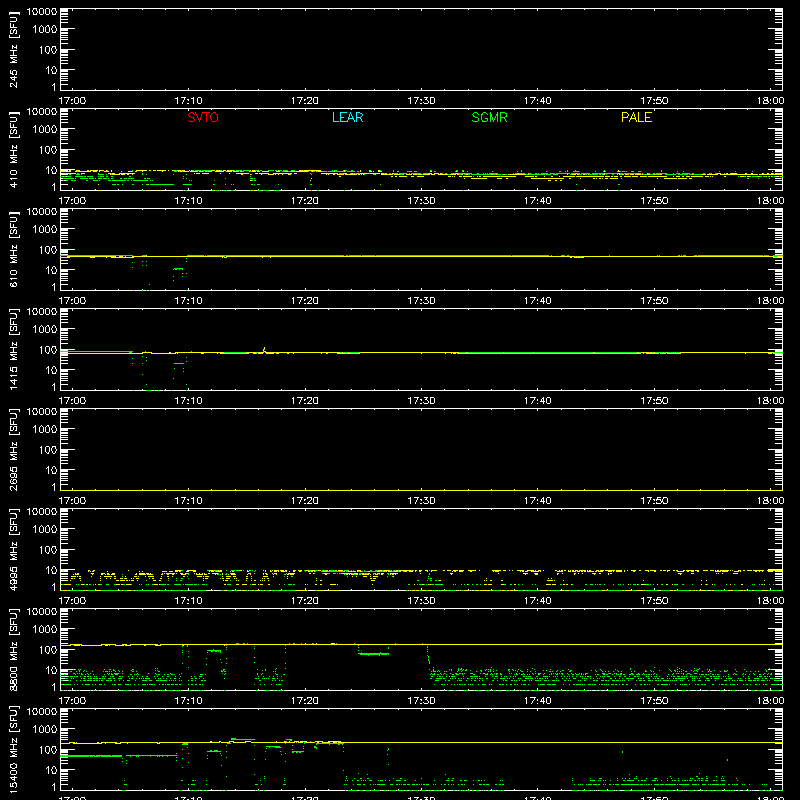Select the 4995 MHz [SFU] axis title

click(13, 550)
